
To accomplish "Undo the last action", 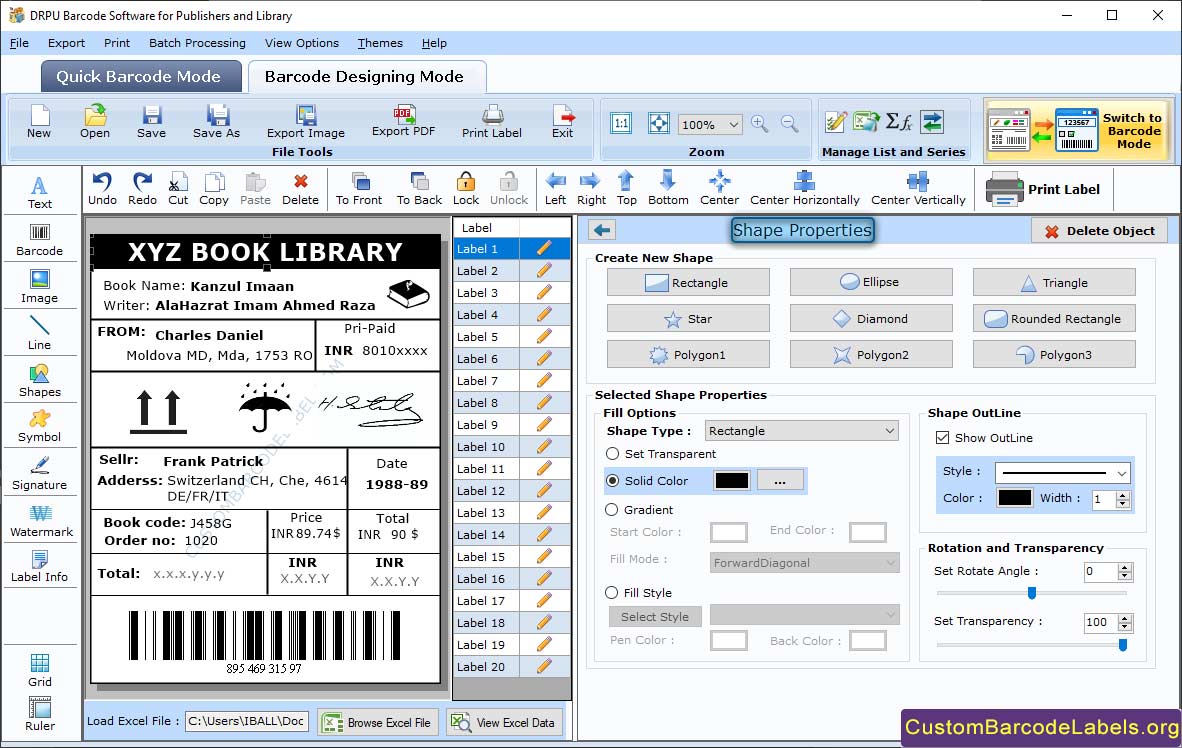I will point(103,189).
